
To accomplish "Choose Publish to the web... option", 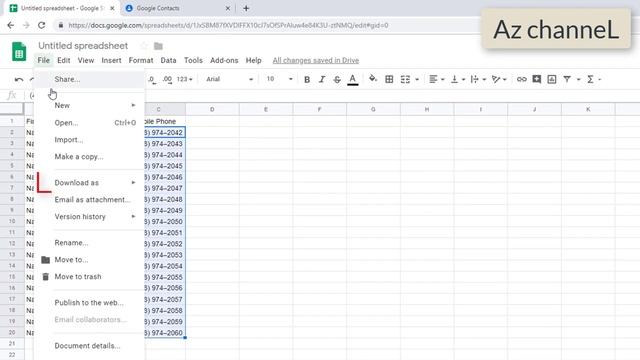I will tap(89, 303).
